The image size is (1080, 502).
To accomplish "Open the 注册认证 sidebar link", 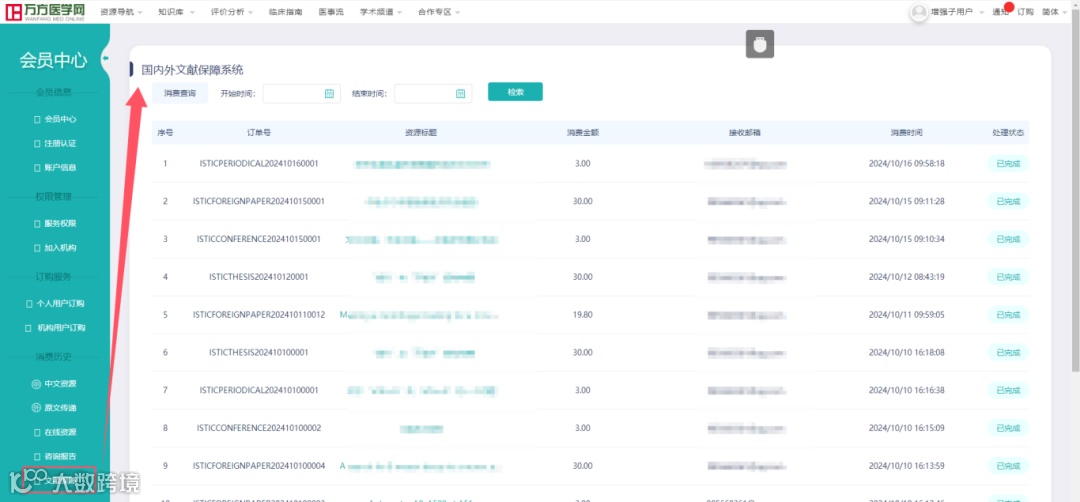I will [55, 143].
